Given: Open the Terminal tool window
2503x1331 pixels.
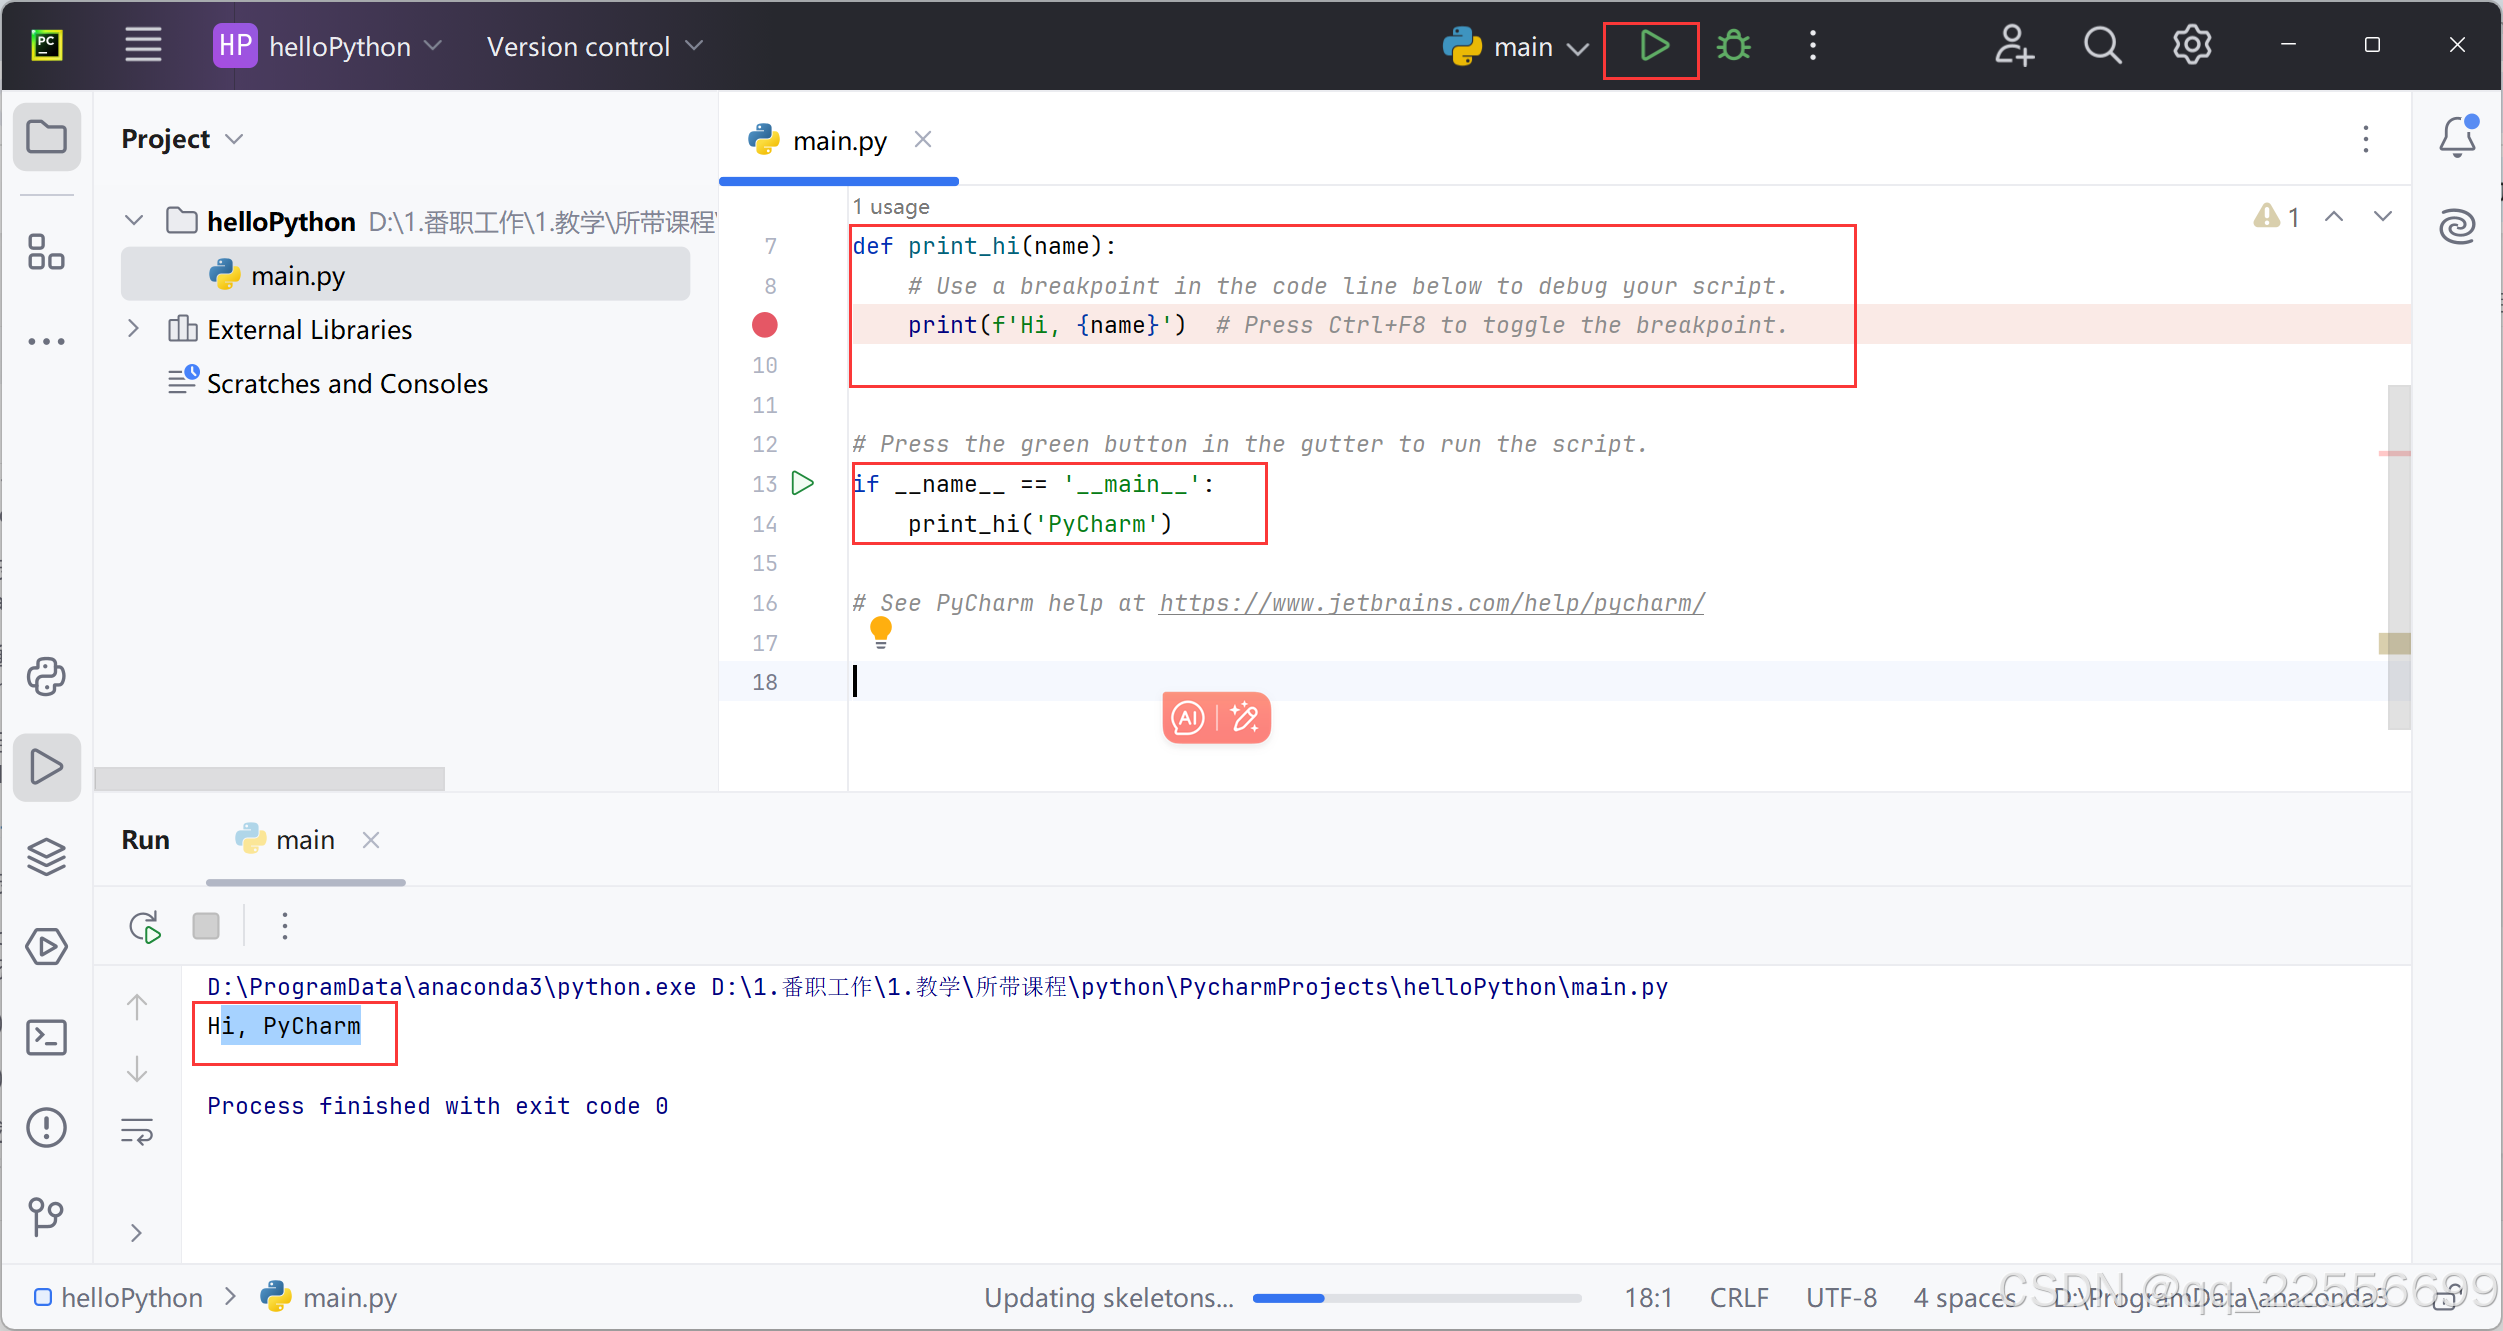Looking at the screenshot, I should pos(47,1038).
